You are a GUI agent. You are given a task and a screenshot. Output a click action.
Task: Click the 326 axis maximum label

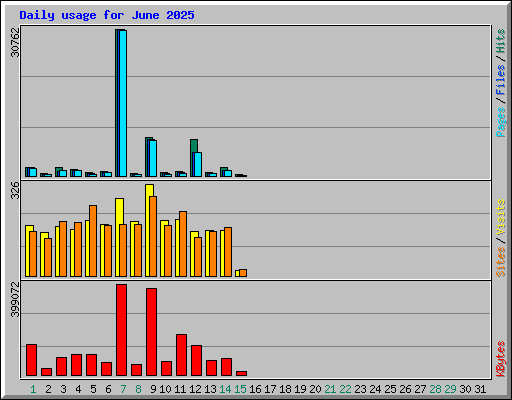[15, 190]
